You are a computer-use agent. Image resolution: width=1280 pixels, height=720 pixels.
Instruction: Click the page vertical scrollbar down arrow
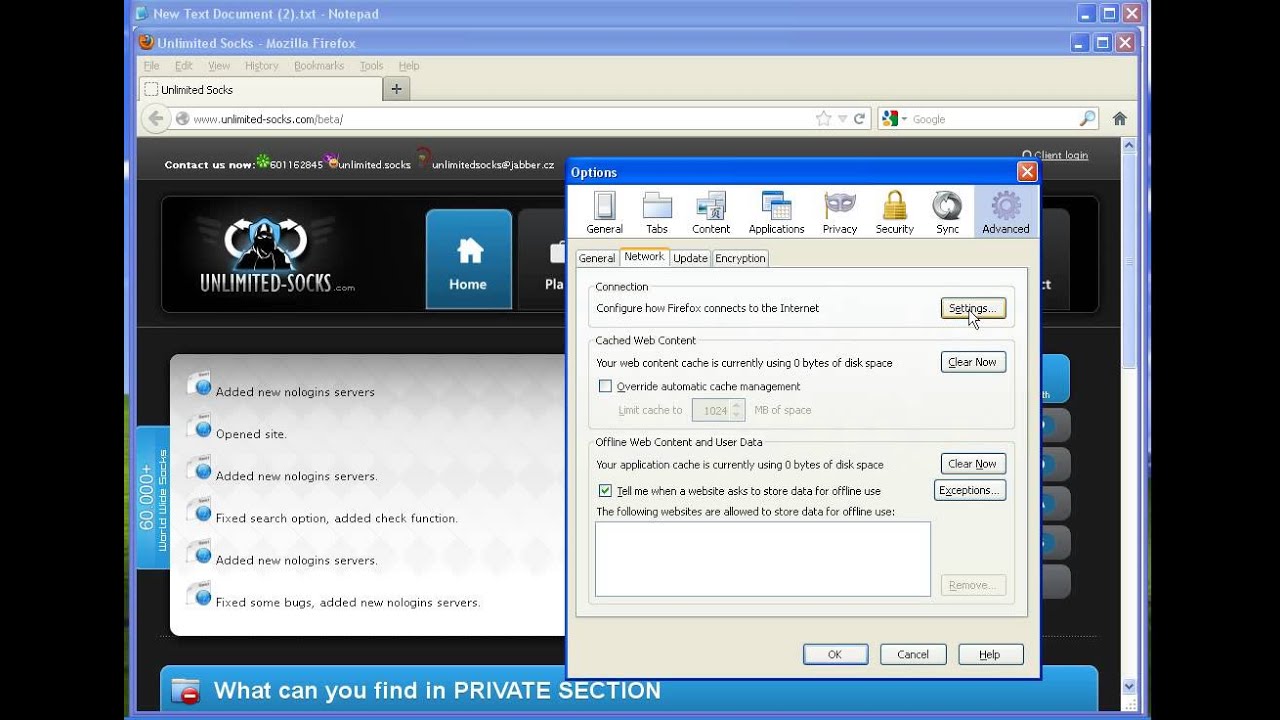(x=1130, y=686)
